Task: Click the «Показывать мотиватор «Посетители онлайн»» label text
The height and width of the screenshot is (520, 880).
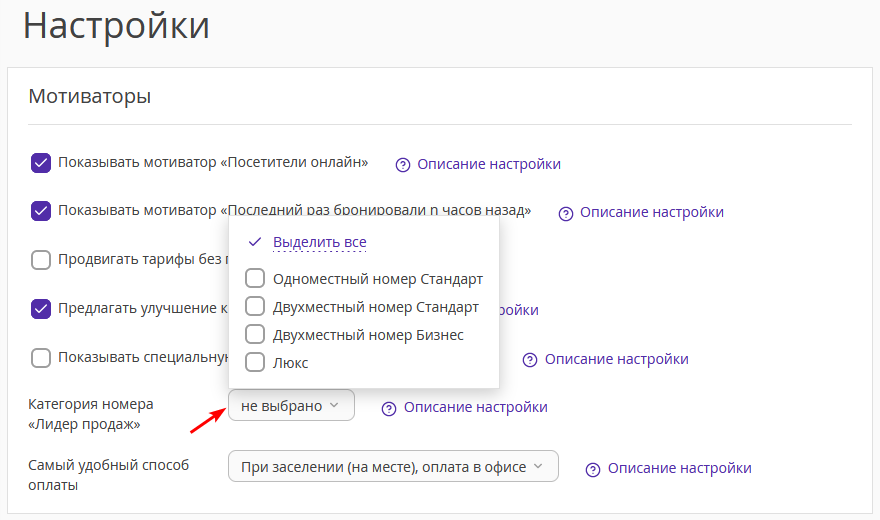Action: pos(213,162)
